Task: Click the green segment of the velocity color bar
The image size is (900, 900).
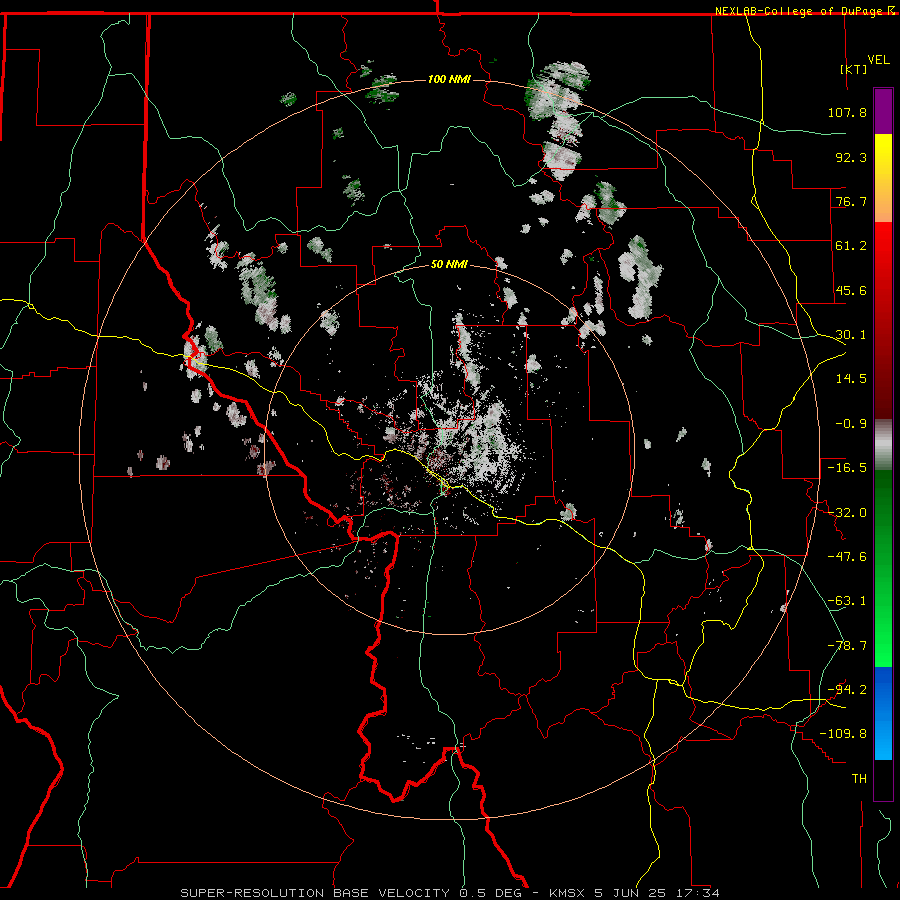Action: [883, 568]
